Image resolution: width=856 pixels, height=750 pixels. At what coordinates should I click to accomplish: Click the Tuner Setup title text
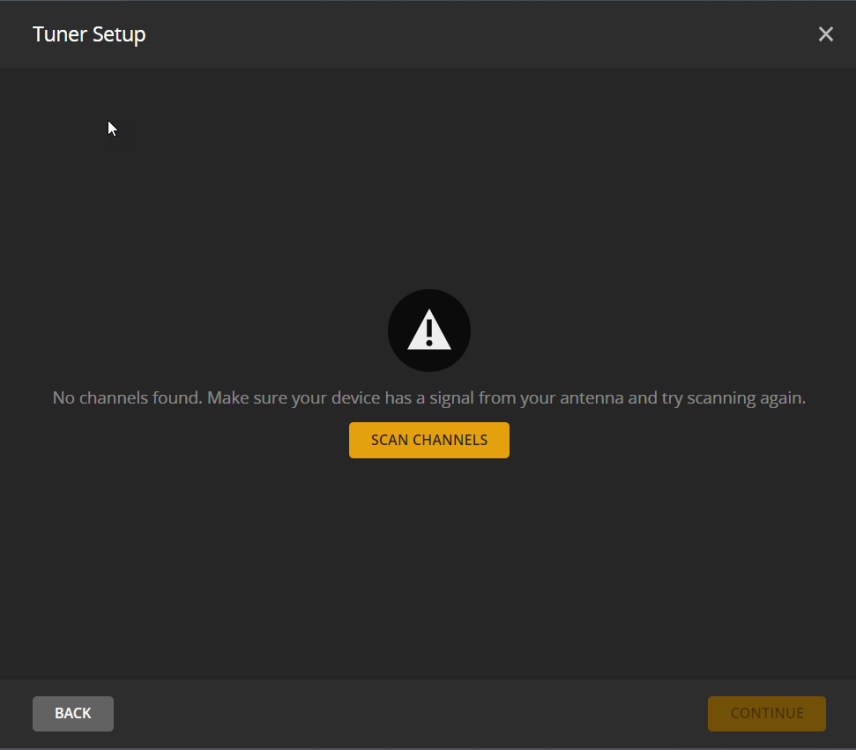point(89,34)
